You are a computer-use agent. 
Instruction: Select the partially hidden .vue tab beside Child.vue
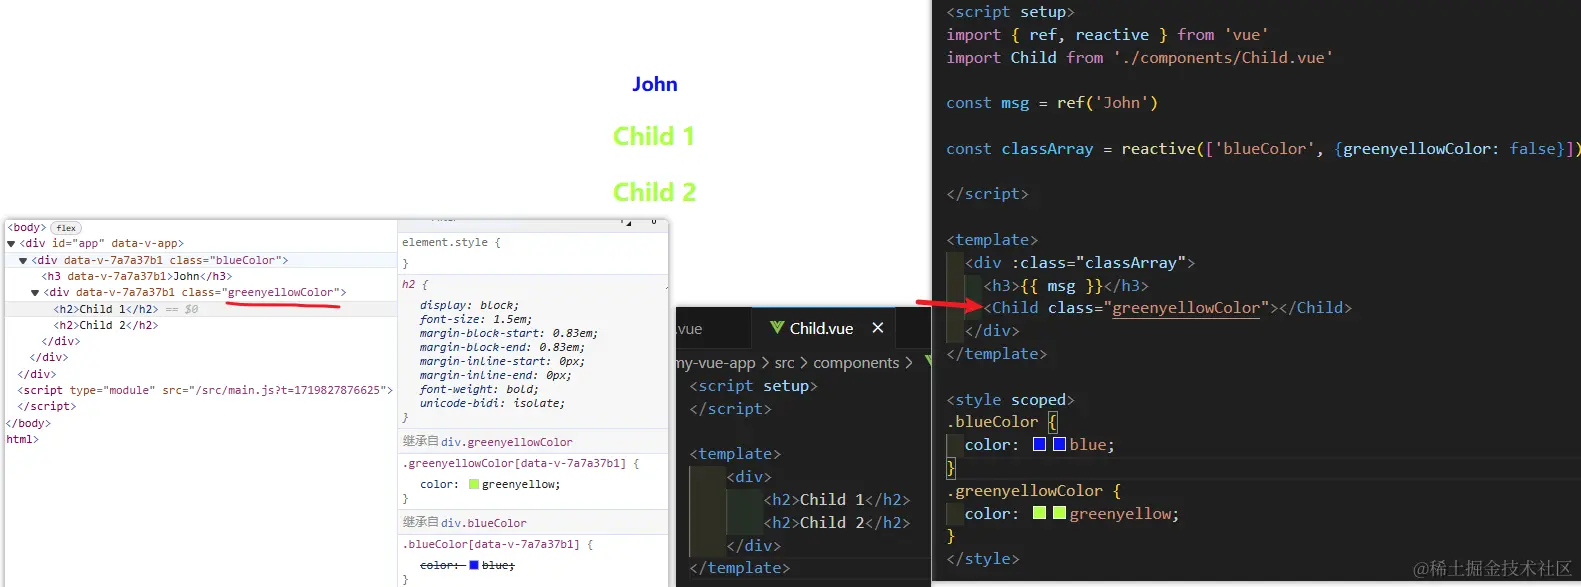click(x=712, y=328)
